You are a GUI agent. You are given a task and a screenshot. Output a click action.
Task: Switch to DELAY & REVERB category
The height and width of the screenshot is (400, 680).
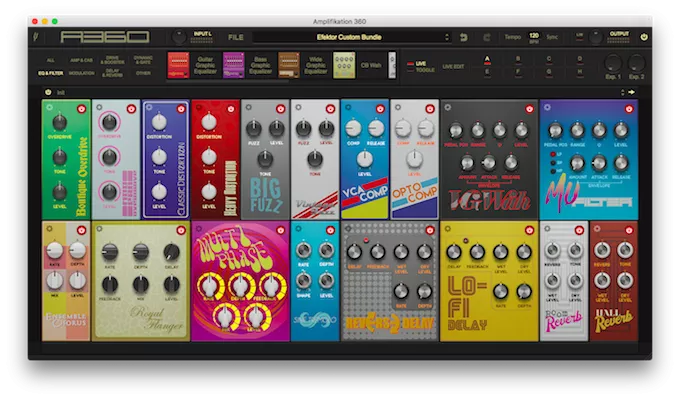(x=112, y=72)
